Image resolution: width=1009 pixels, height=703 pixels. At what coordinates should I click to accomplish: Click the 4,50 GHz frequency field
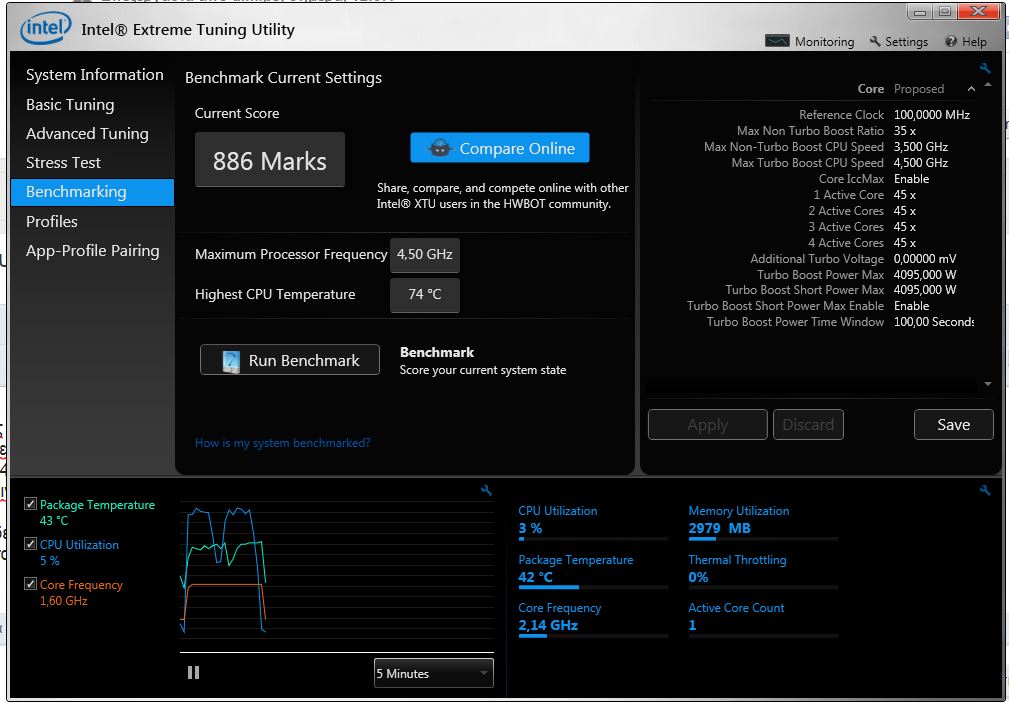(x=425, y=254)
